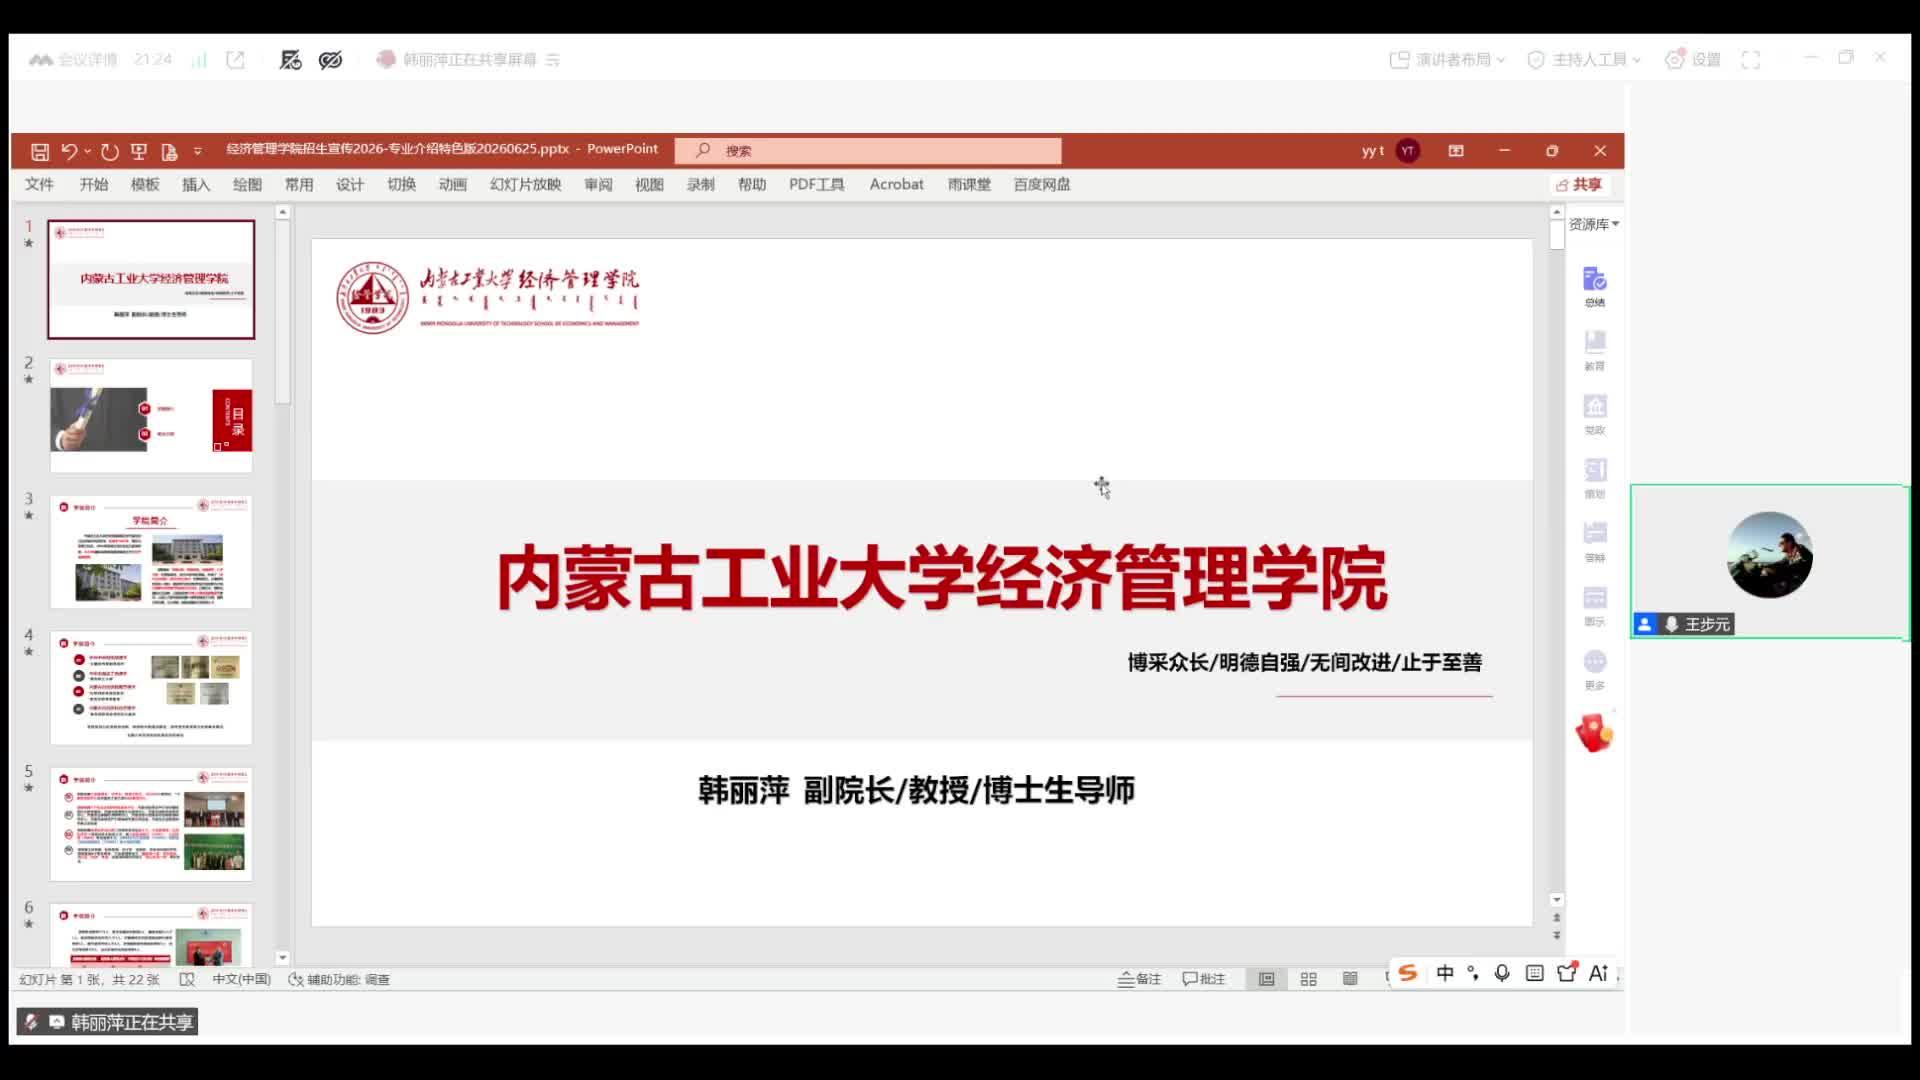Click the 总结 icon in the resource sidebar
Image resolution: width=1920 pixels, height=1080 pixels.
(1595, 287)
